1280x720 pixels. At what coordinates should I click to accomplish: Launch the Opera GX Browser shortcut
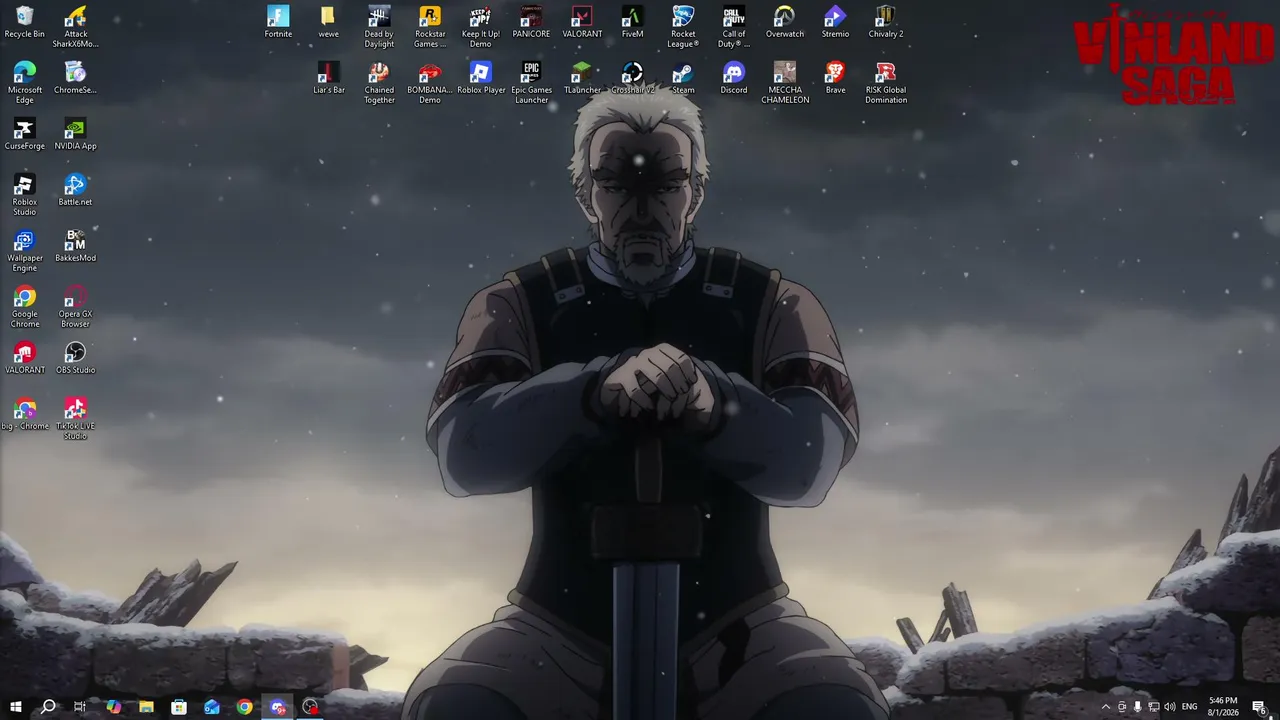coord(75,307)
